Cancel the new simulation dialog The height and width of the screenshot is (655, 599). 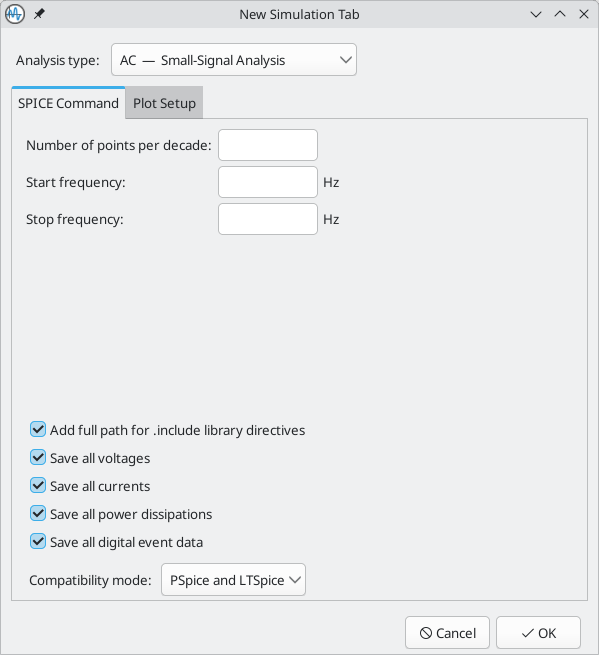447,633
